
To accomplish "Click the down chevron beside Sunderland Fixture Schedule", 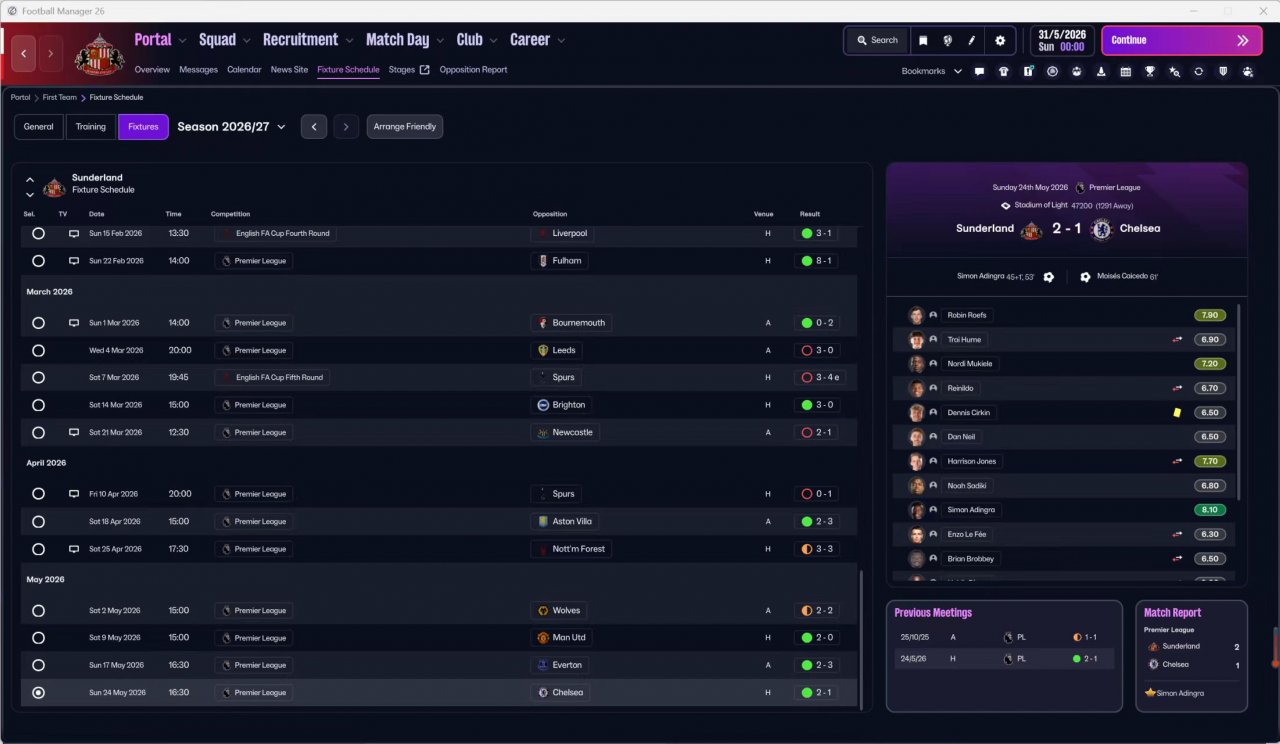I will tap(30, 194).
